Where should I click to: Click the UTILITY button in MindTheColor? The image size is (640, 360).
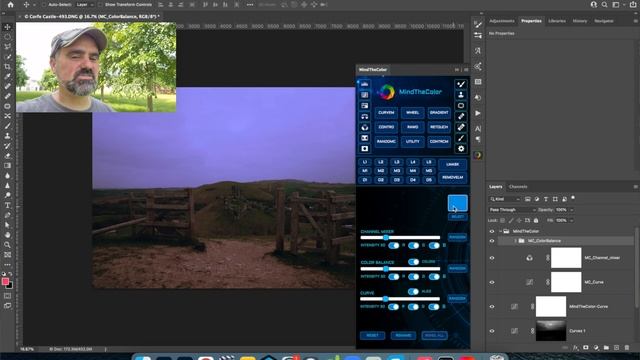412,142
